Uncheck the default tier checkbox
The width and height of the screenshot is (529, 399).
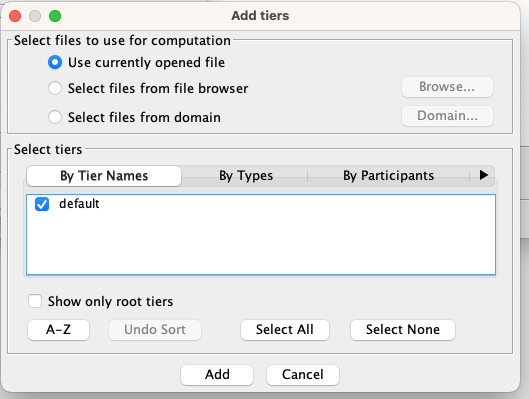coord(42,204)
